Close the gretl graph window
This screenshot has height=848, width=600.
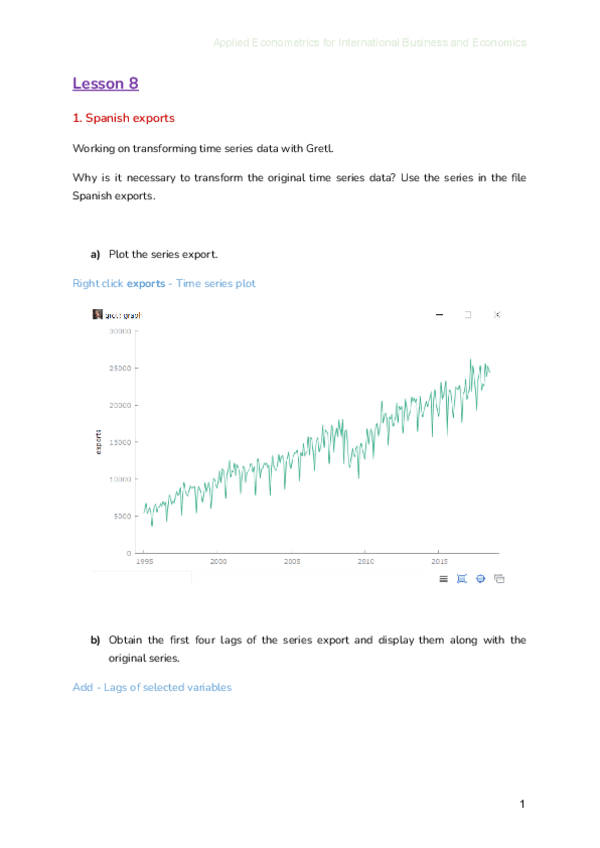pos(497,314)
